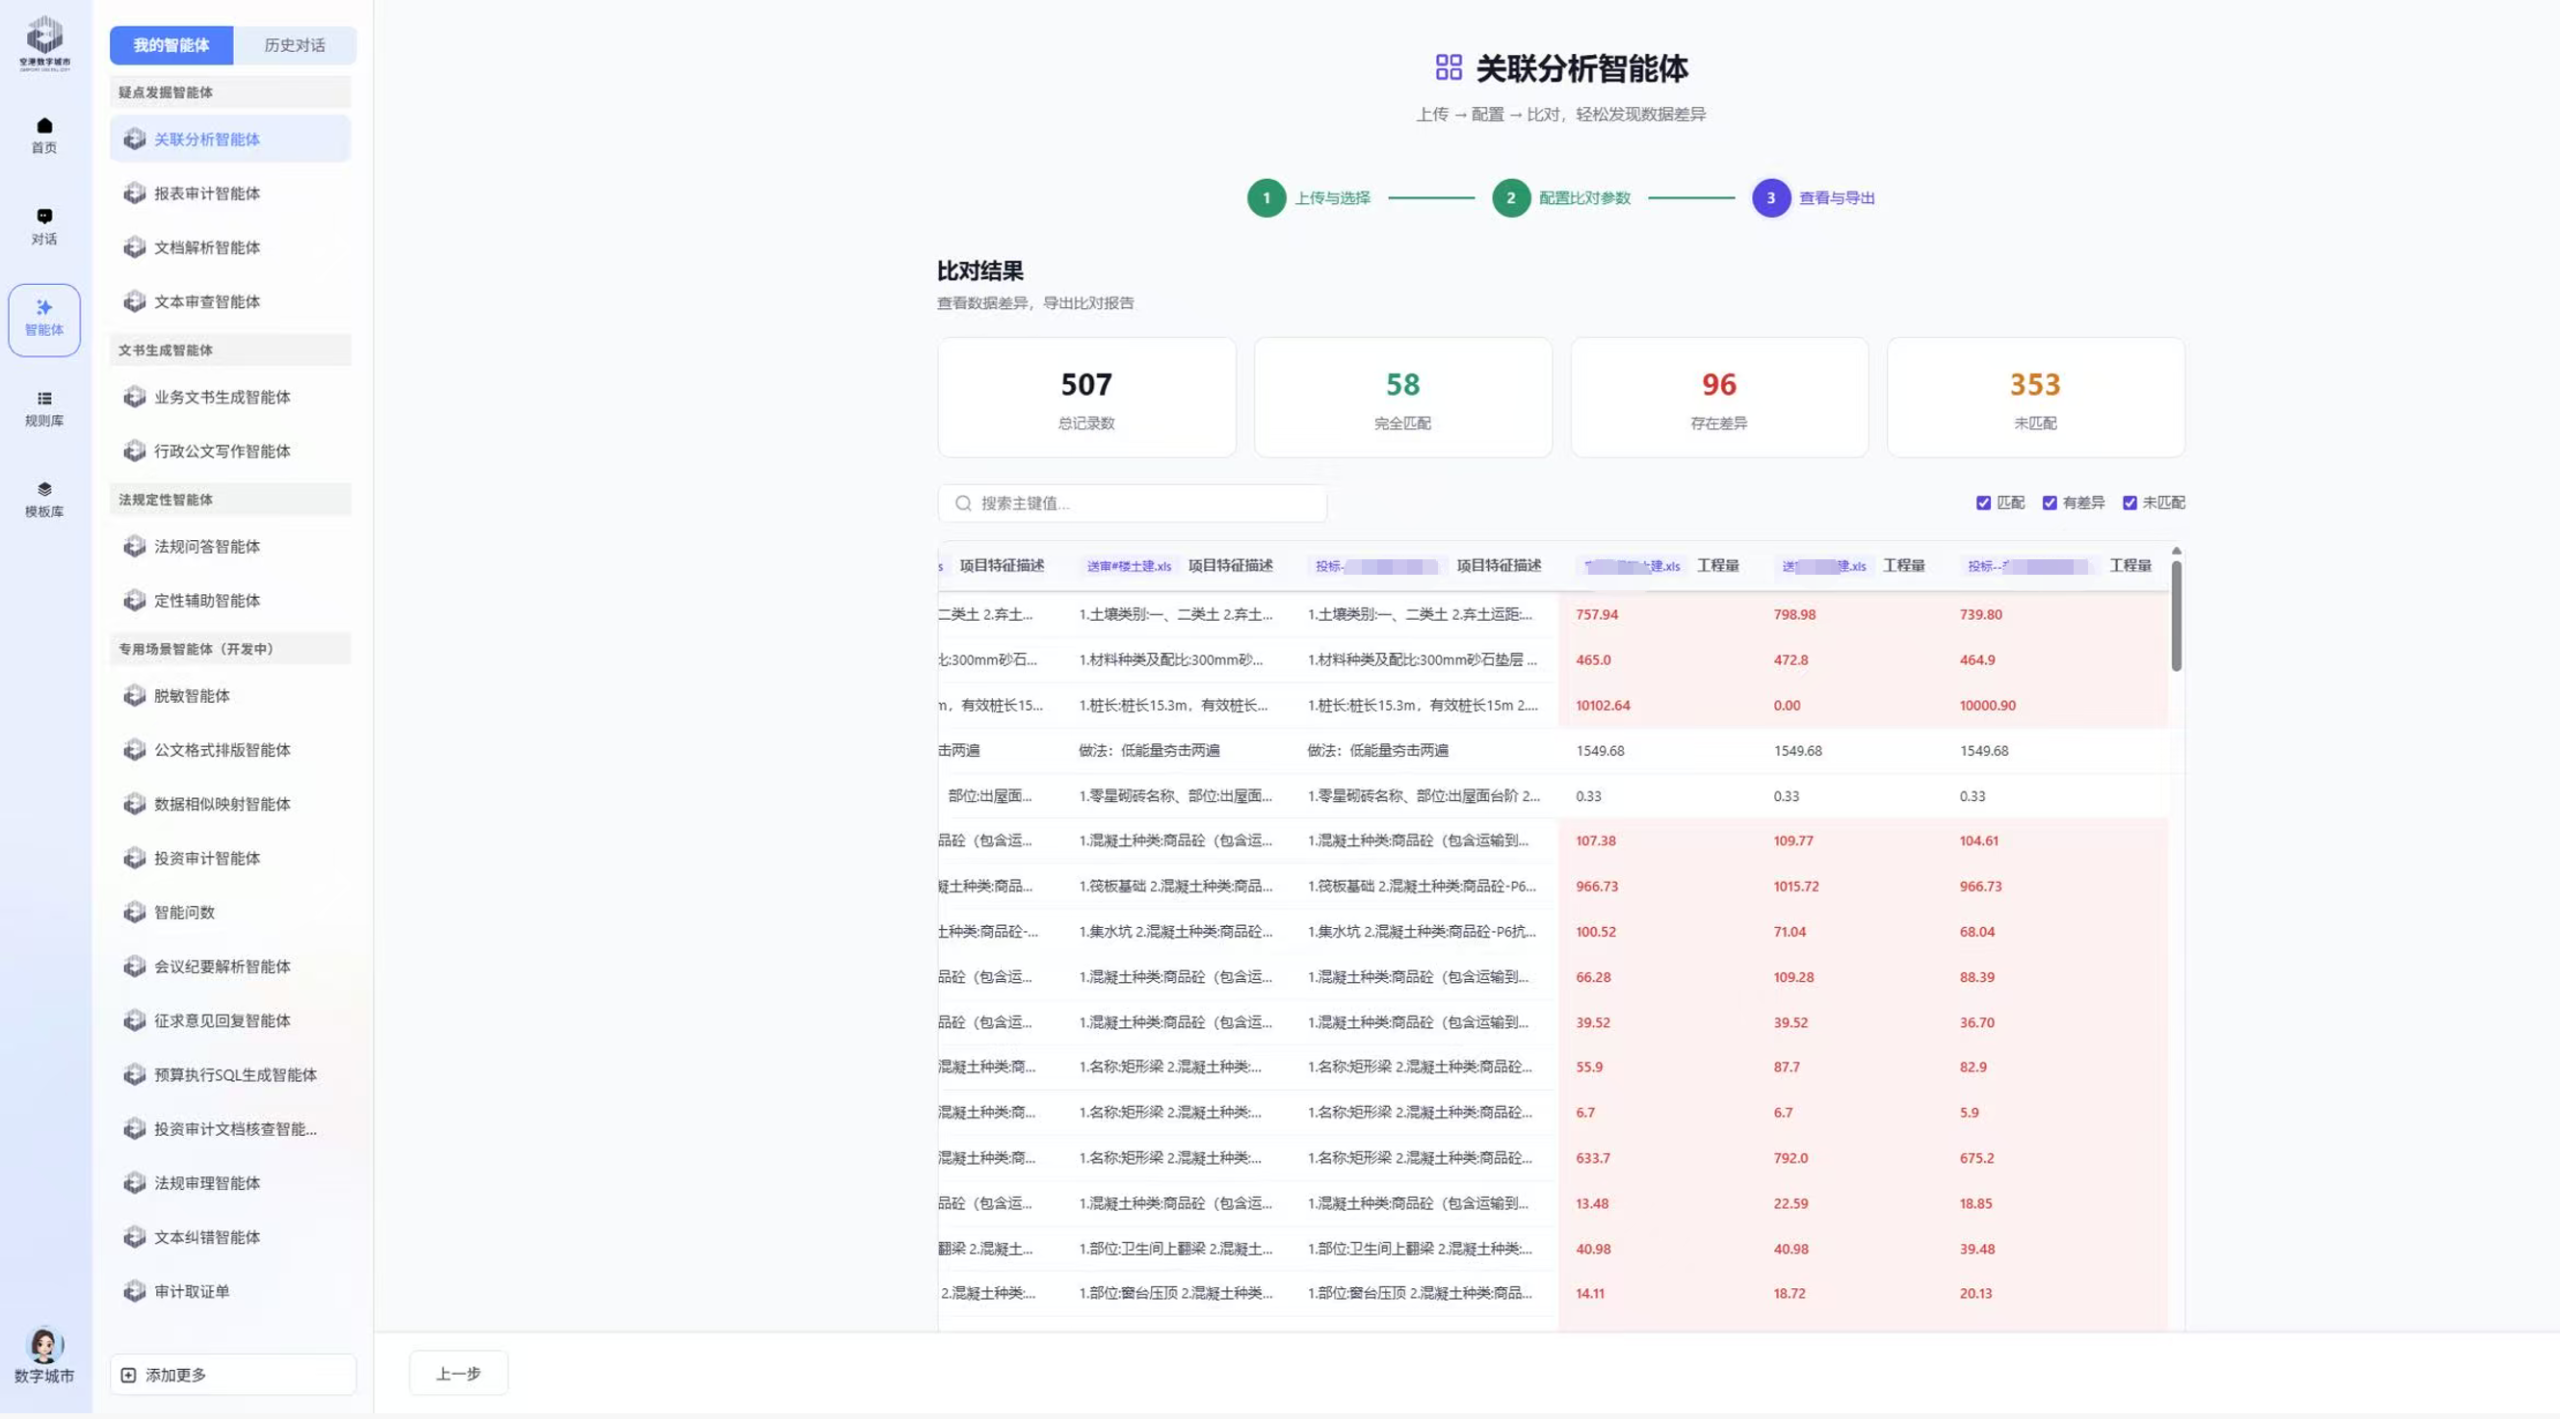Select the 智能体 sidebar icon

coord(44,319)
